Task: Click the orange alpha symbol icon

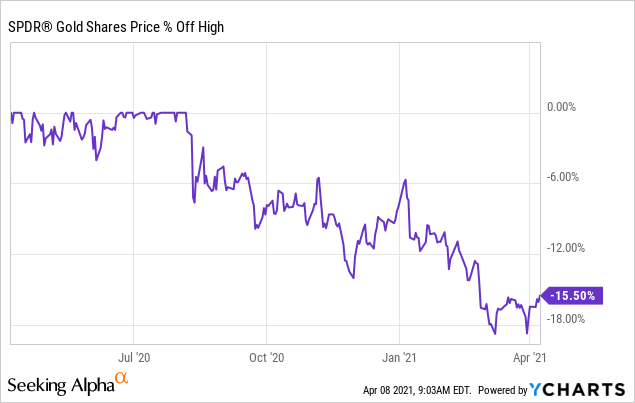Action: click(x=121, y=378)
